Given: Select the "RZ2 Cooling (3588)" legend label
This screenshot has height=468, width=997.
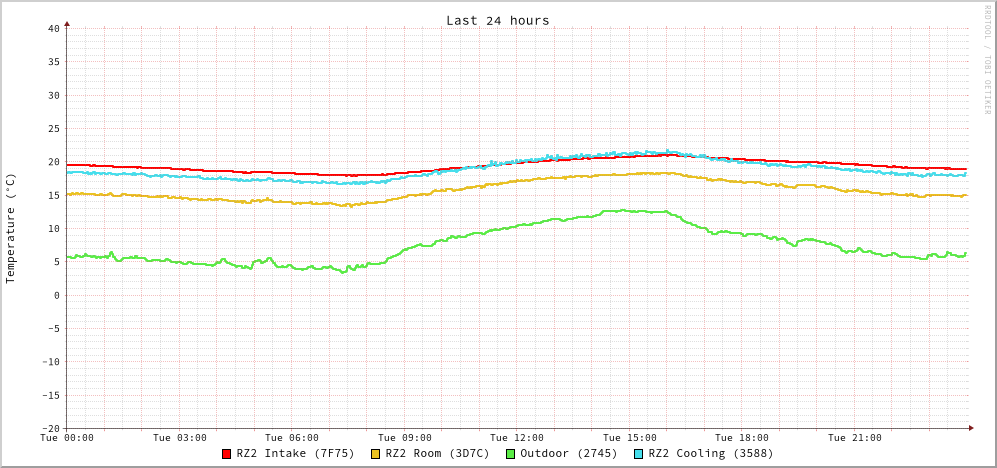Looking at the screenshot, I should [710, 453].
